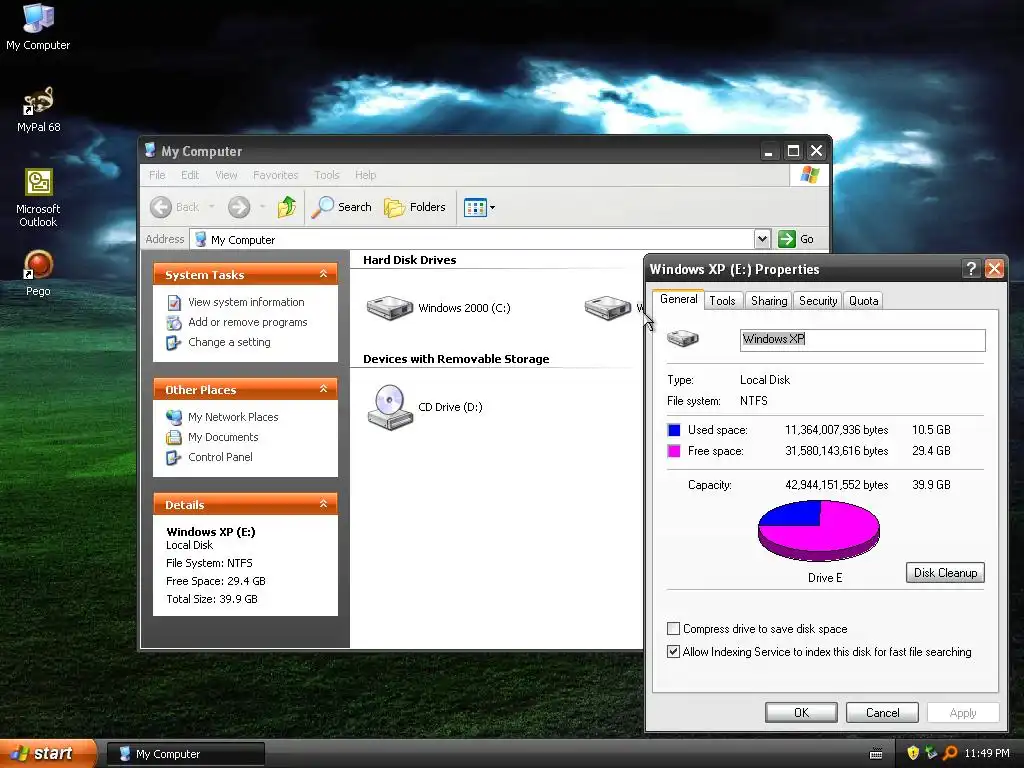This screenshot has height=768, width=1024.
Task: Select the Windows XP (E:) drive icon
Action: (x=607, y=308)
